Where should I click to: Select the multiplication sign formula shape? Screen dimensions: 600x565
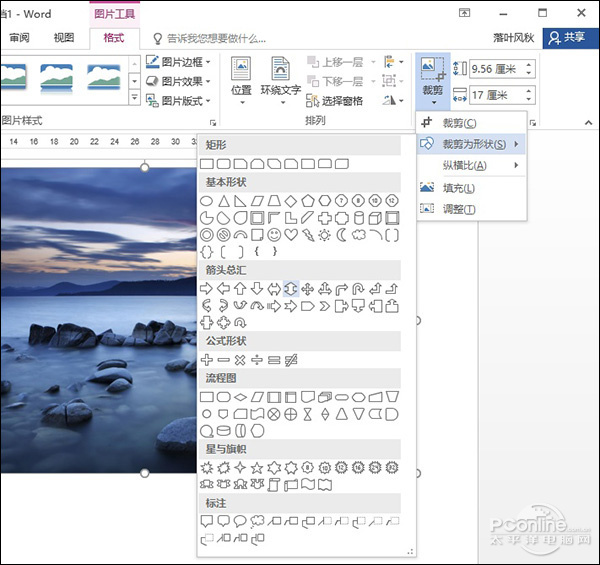[240, 360]
